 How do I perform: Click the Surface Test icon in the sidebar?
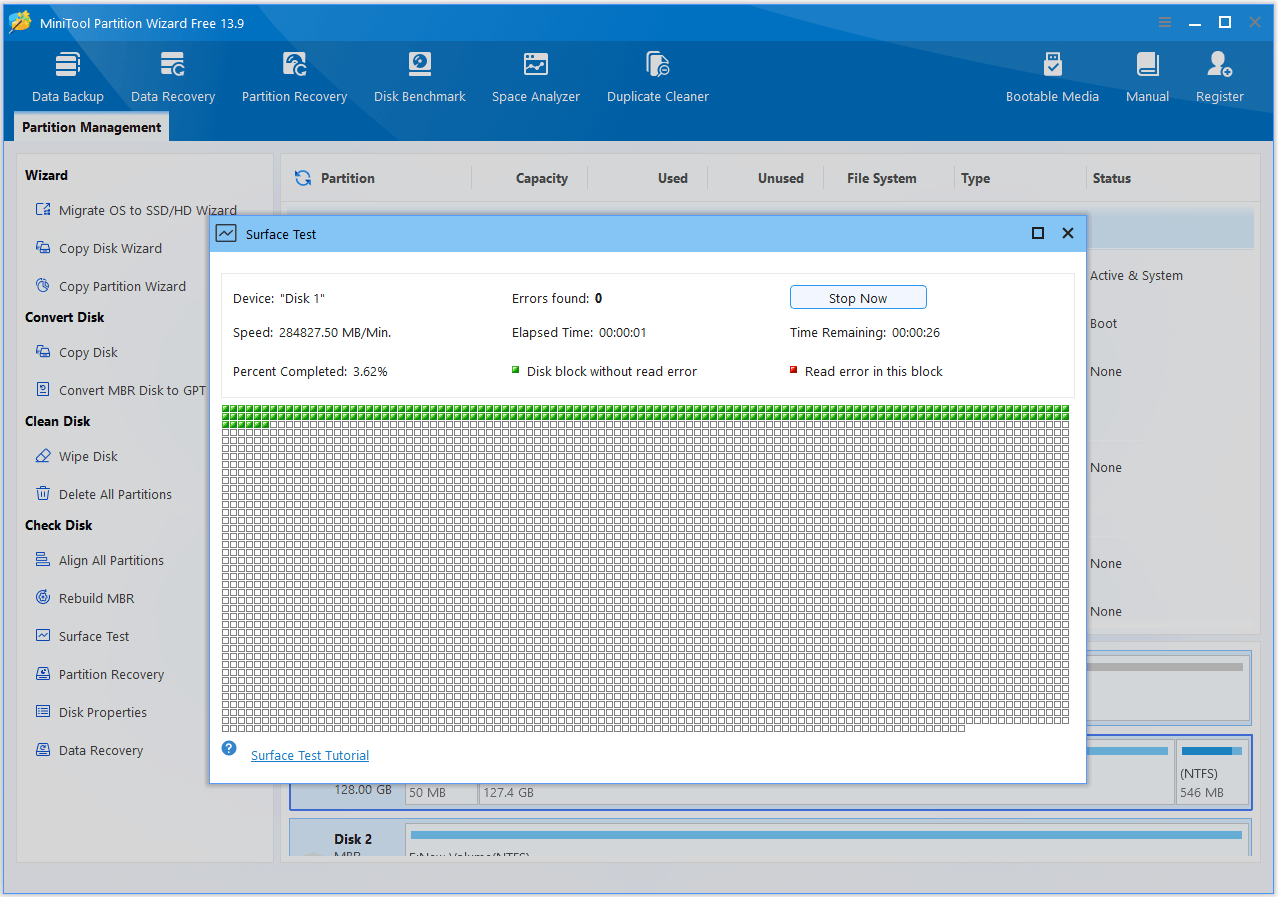(43, 636)
